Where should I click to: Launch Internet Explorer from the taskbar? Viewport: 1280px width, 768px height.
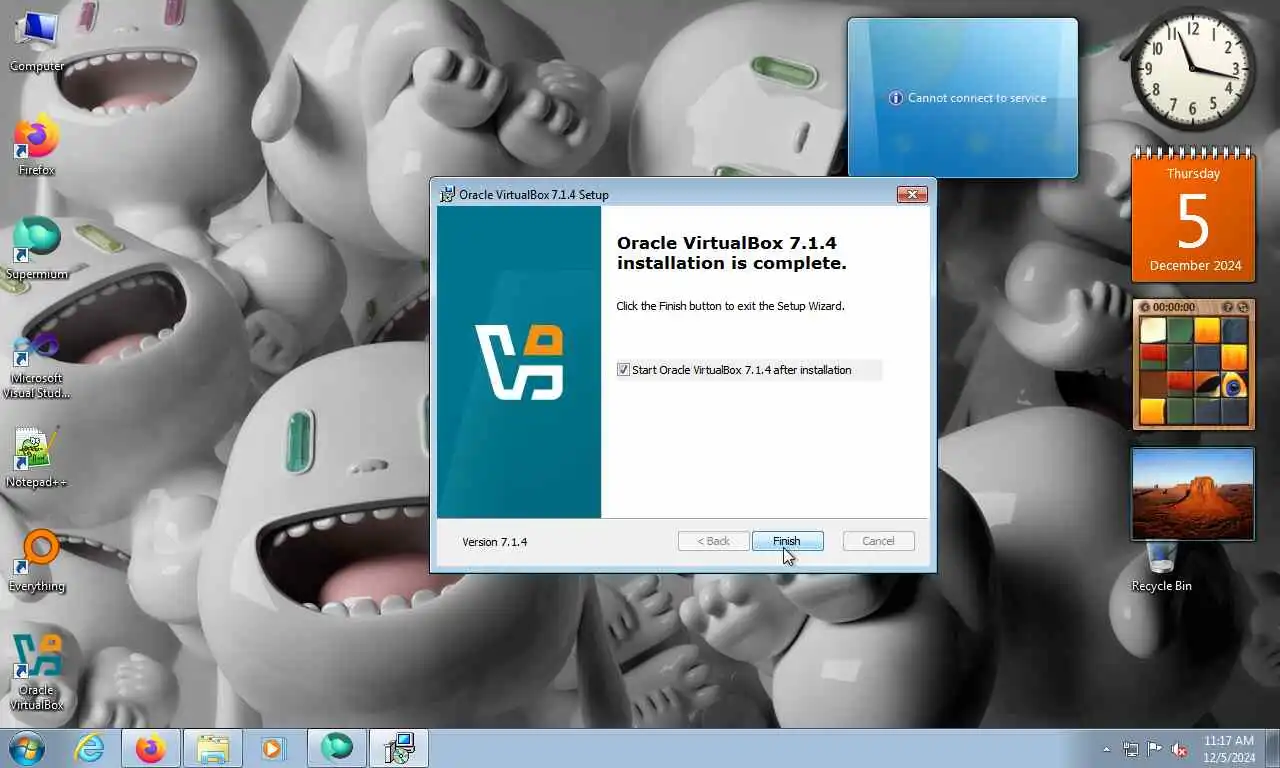tap(89, 748)
